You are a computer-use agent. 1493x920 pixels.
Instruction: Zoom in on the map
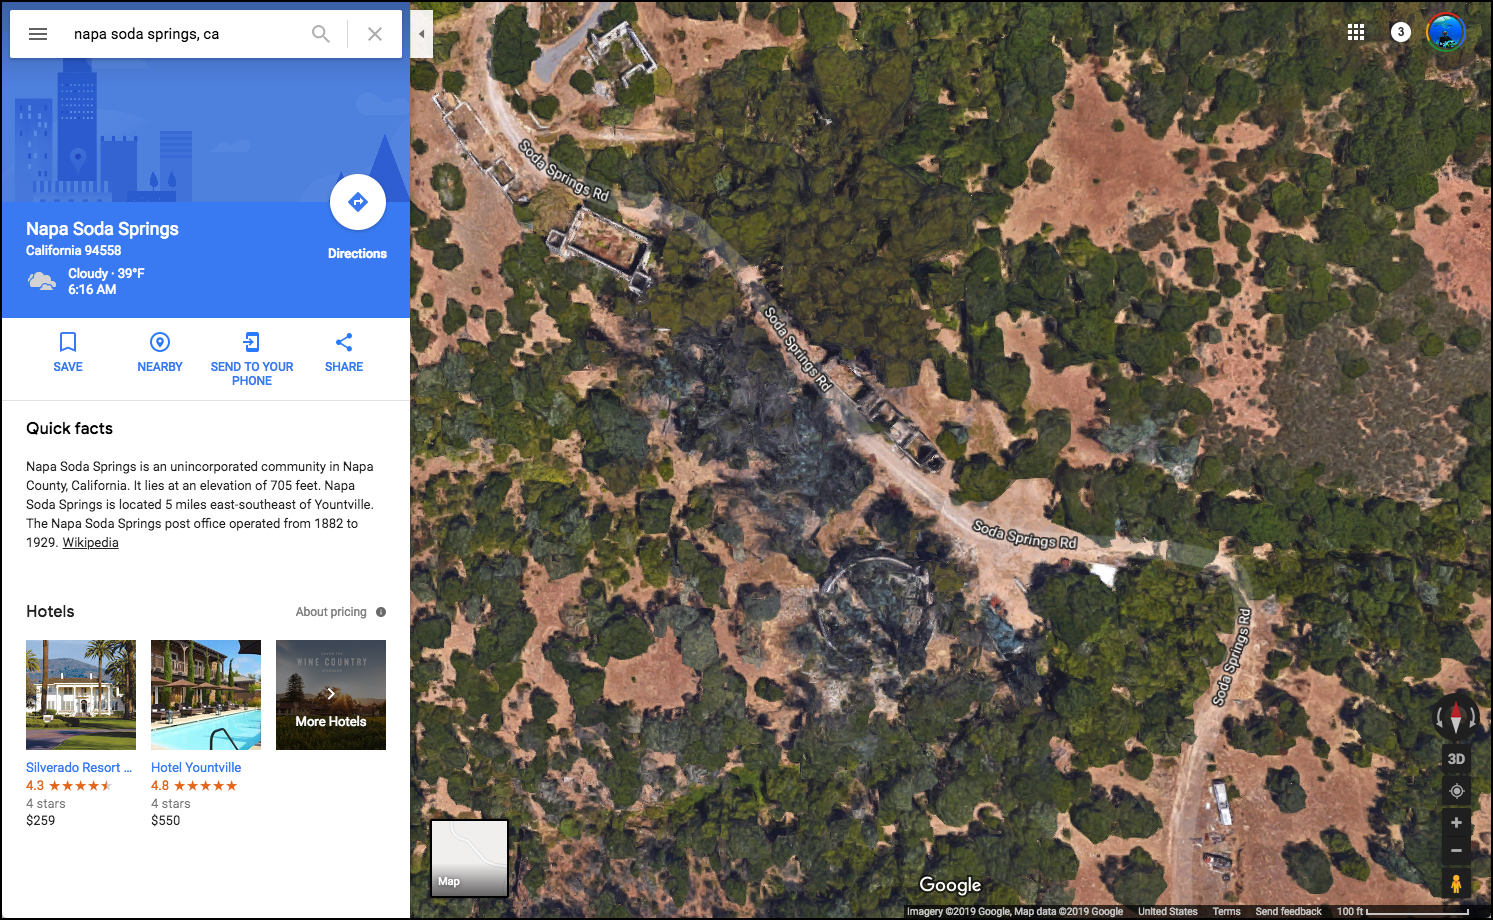1456,823
